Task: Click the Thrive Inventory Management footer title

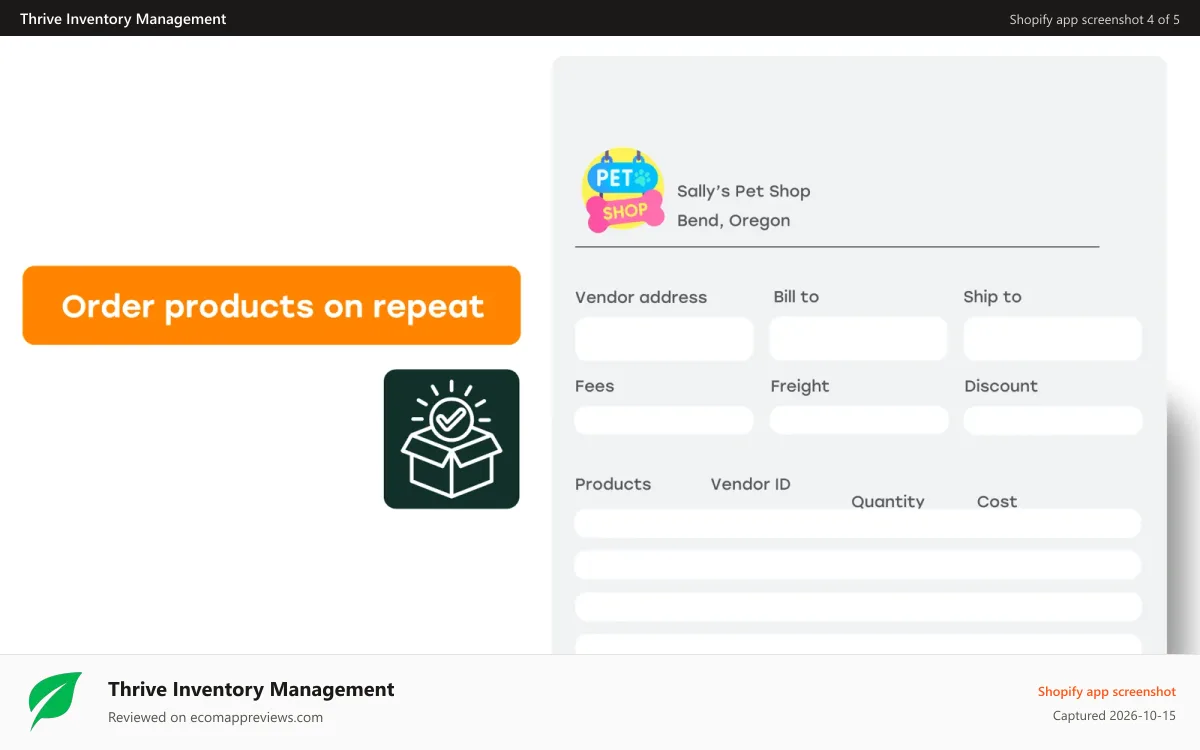Action: tap(251, 689)
